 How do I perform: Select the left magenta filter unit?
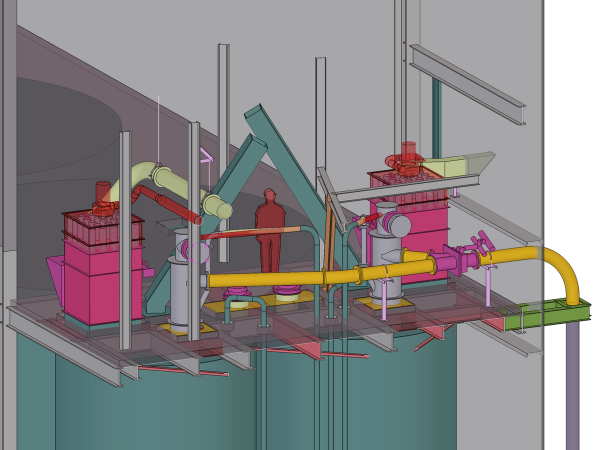pyautogui.click(x=101, y=268)
